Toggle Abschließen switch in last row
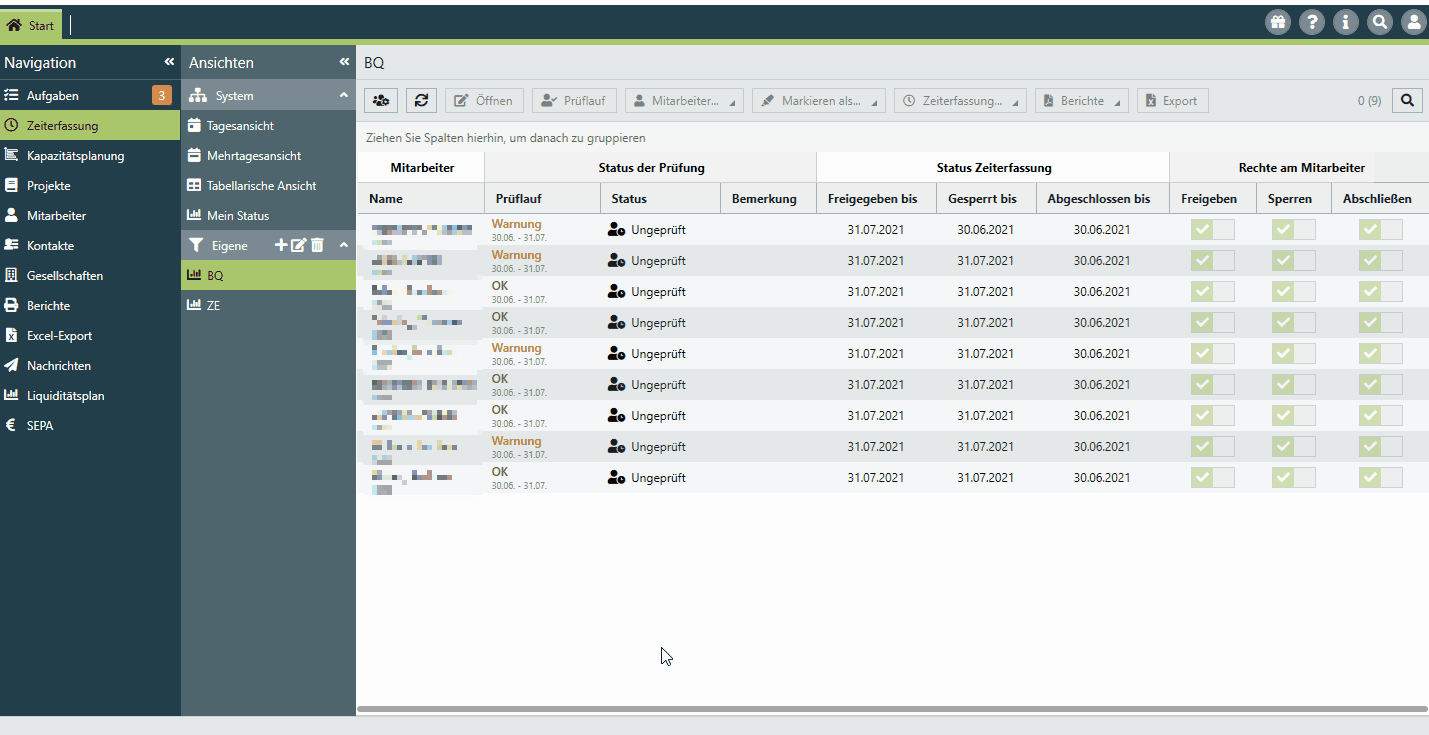This screenshot has height=735, width=1429. click(1380, 478)
